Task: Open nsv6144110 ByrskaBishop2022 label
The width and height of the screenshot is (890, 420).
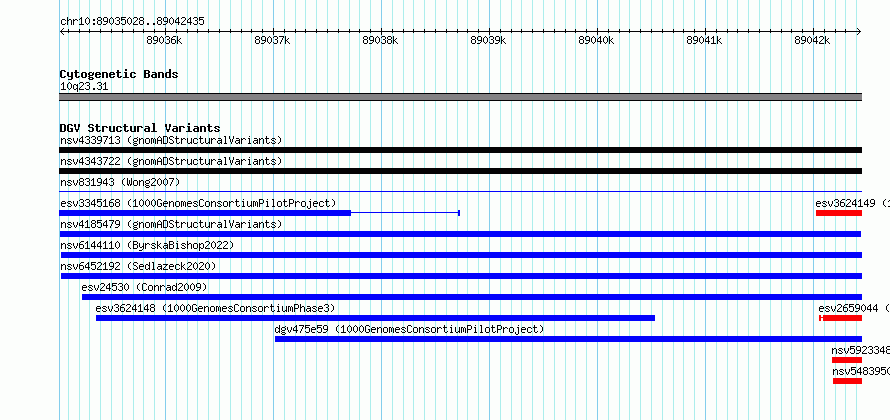Action: [147, 245]
